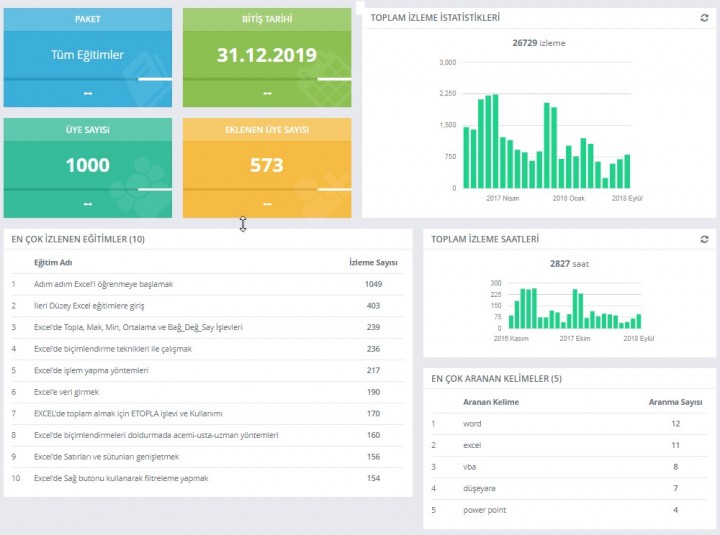720x535 pixels.
Task: Open "Excel'de Sağ butonu kullanarak filtreleme yapmak"
Action: click(121, 478)
